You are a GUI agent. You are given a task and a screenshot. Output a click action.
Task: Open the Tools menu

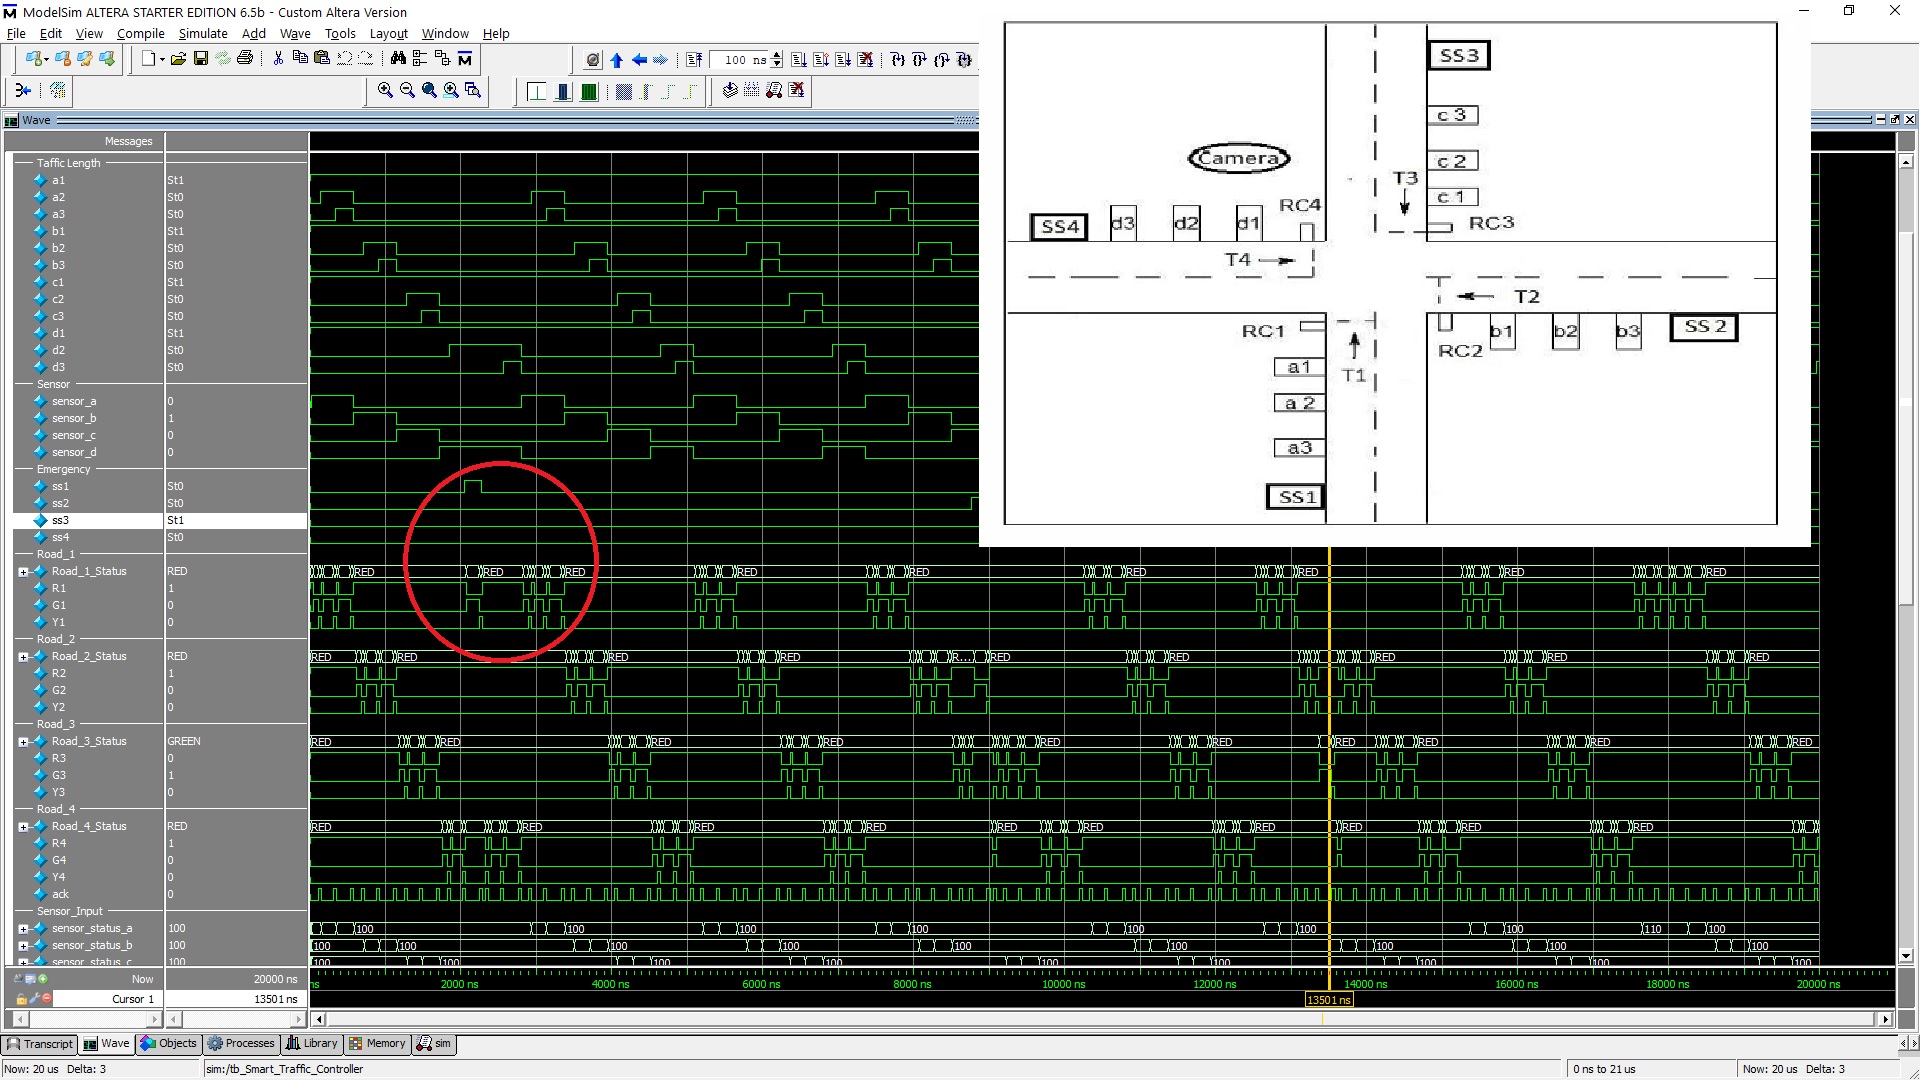(340, 33)
